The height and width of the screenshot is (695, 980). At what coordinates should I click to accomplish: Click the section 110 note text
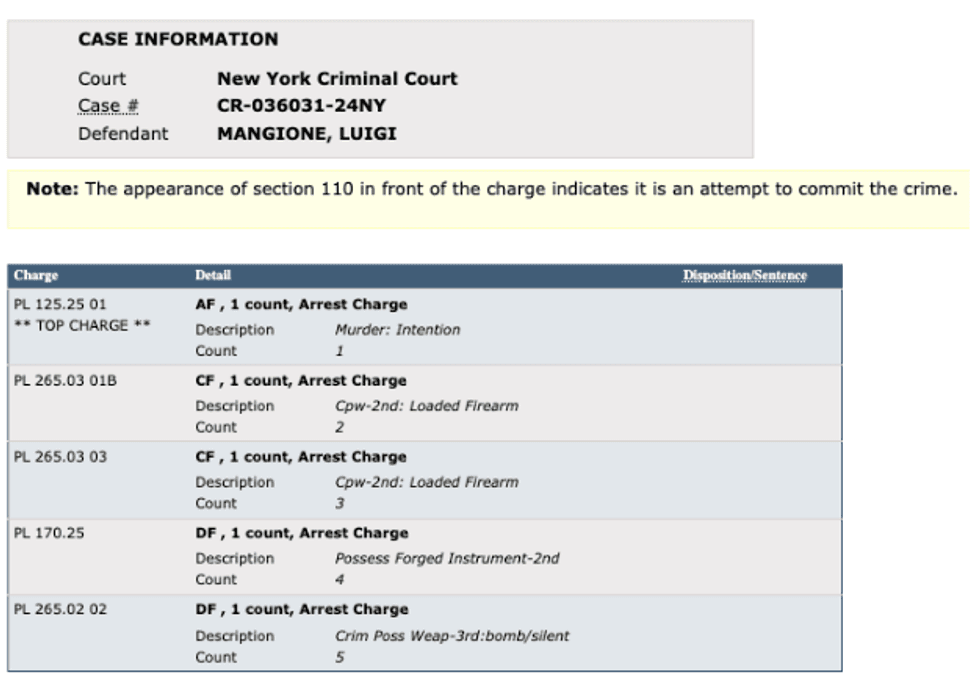491,189
